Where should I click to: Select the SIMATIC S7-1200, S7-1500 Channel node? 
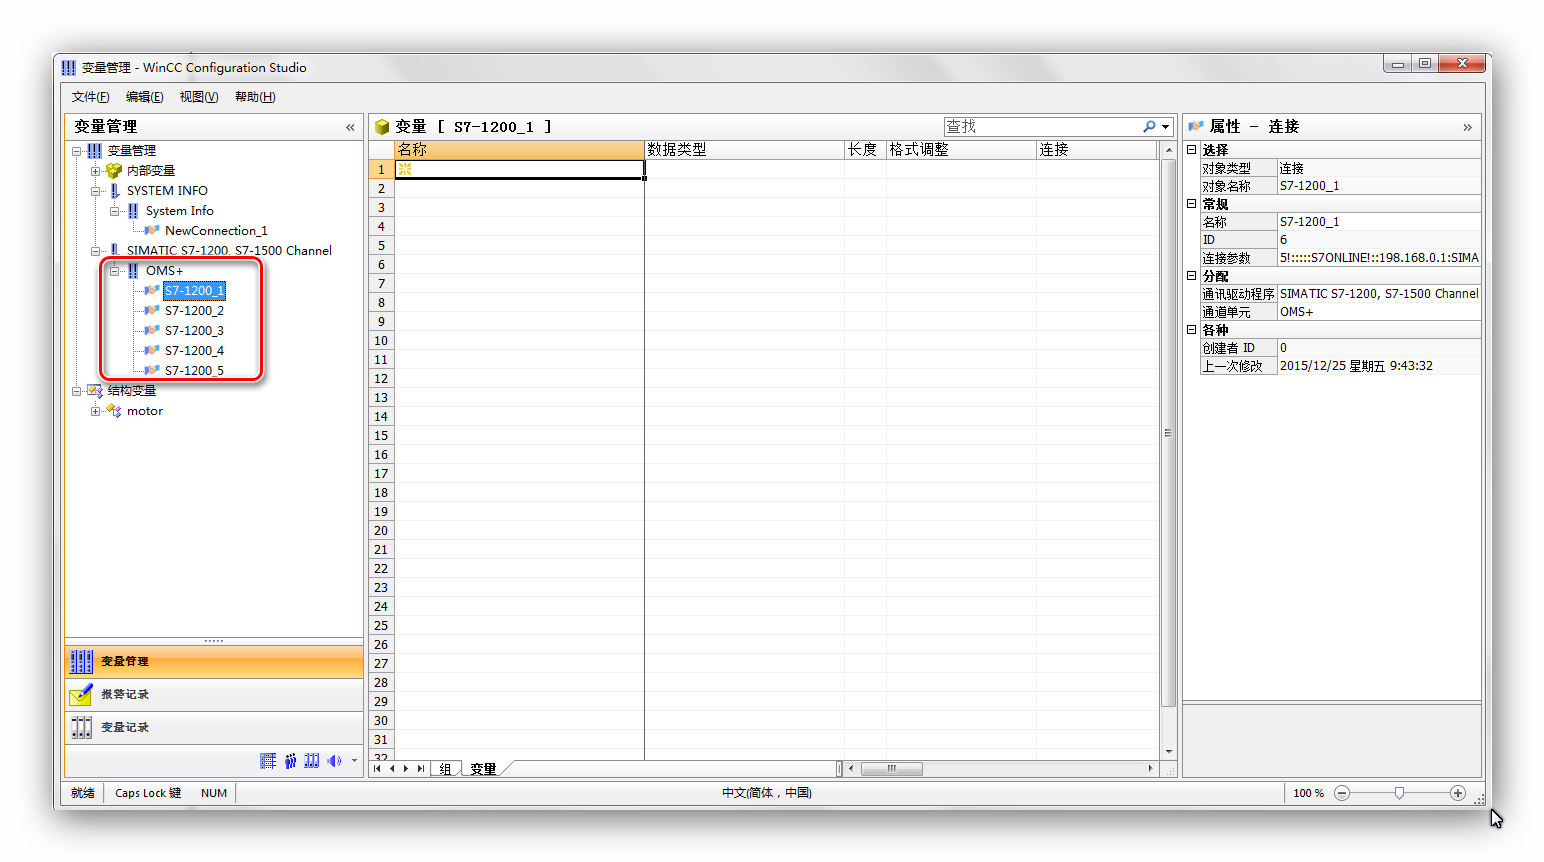pos(229,250)
